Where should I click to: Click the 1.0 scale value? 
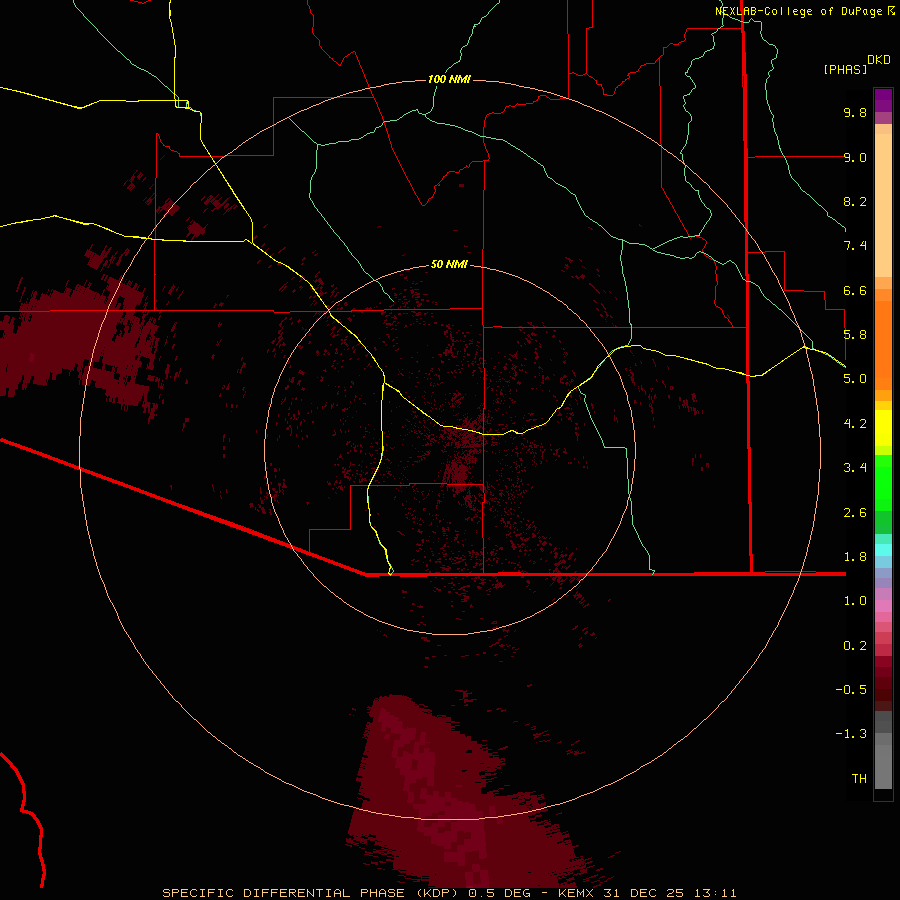tap(855, 601)
